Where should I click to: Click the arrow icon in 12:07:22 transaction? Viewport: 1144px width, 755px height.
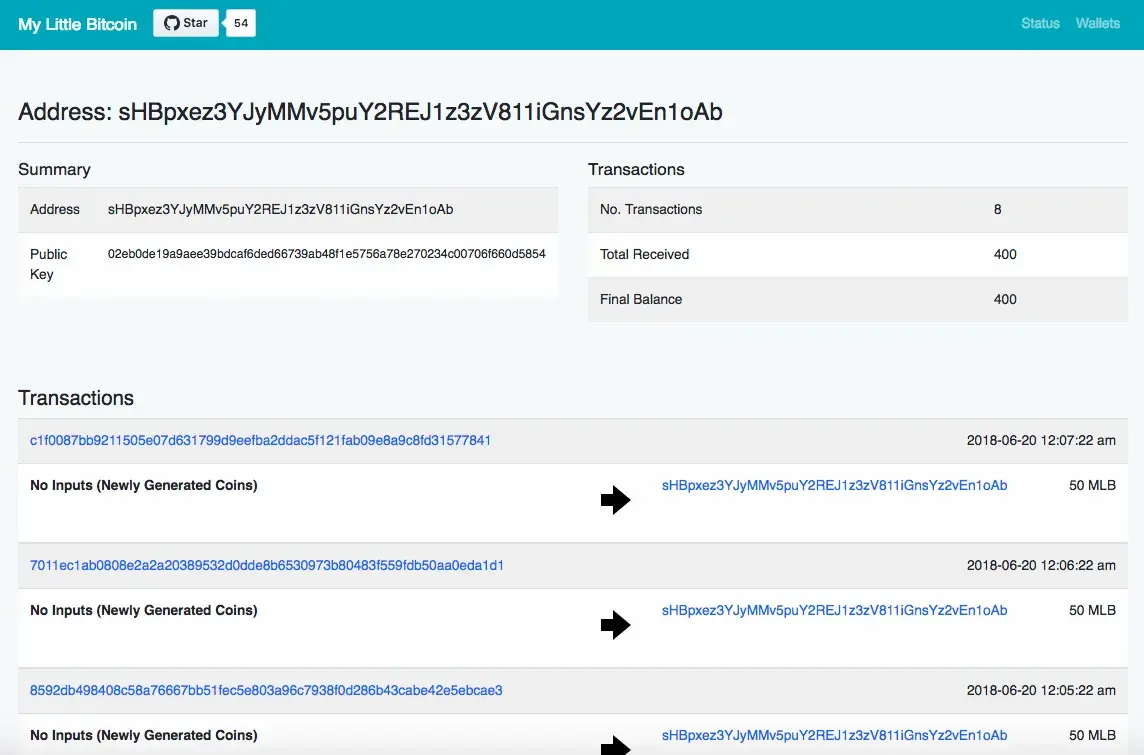[615, 500]
